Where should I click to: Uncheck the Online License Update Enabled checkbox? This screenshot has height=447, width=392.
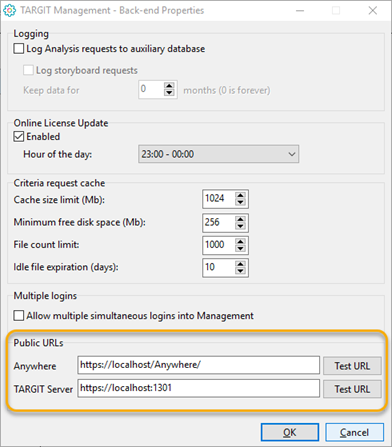[x=19, y=137]
